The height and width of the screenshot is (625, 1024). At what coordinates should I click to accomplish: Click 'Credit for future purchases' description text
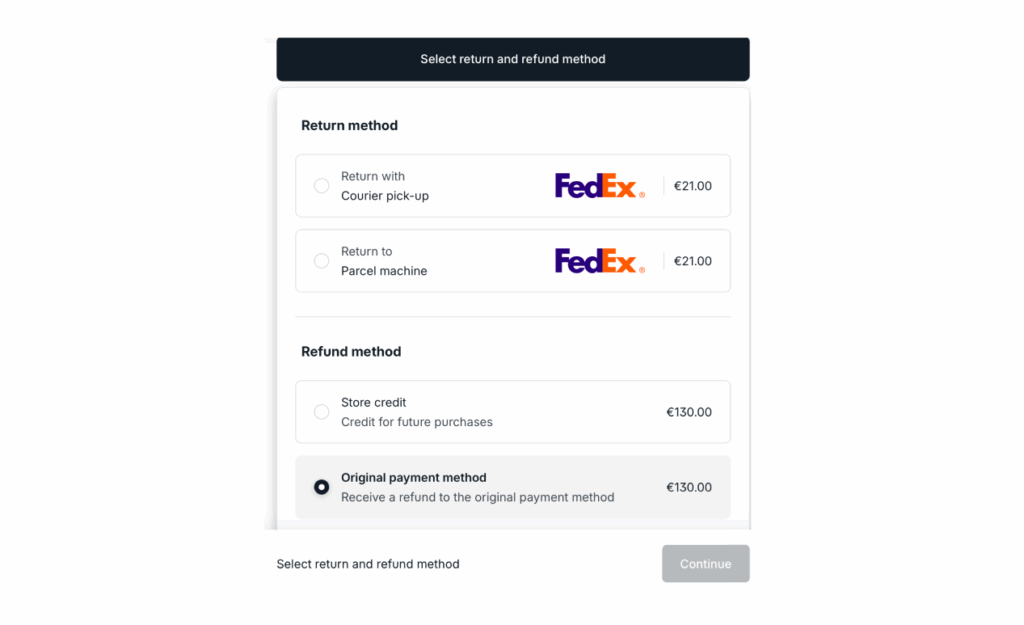pos(416,422)
